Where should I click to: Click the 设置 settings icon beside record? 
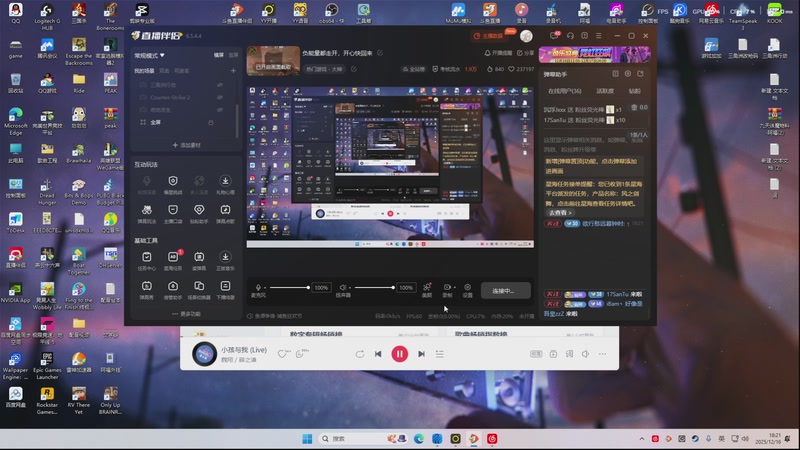[467, 287]
